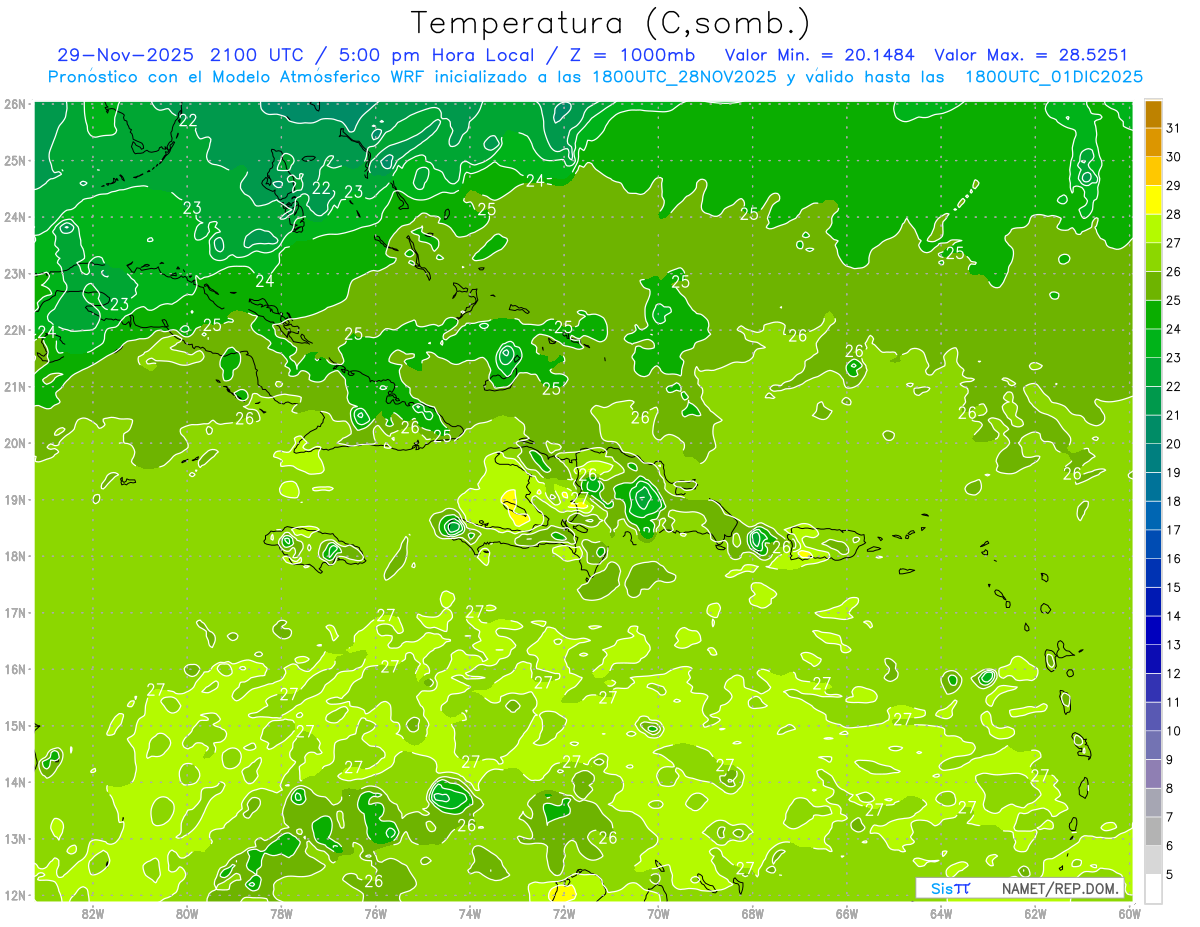Click the '25N' latitude axis label
The height and width of the screenshot is (927, 1200).
click(15, 160)
